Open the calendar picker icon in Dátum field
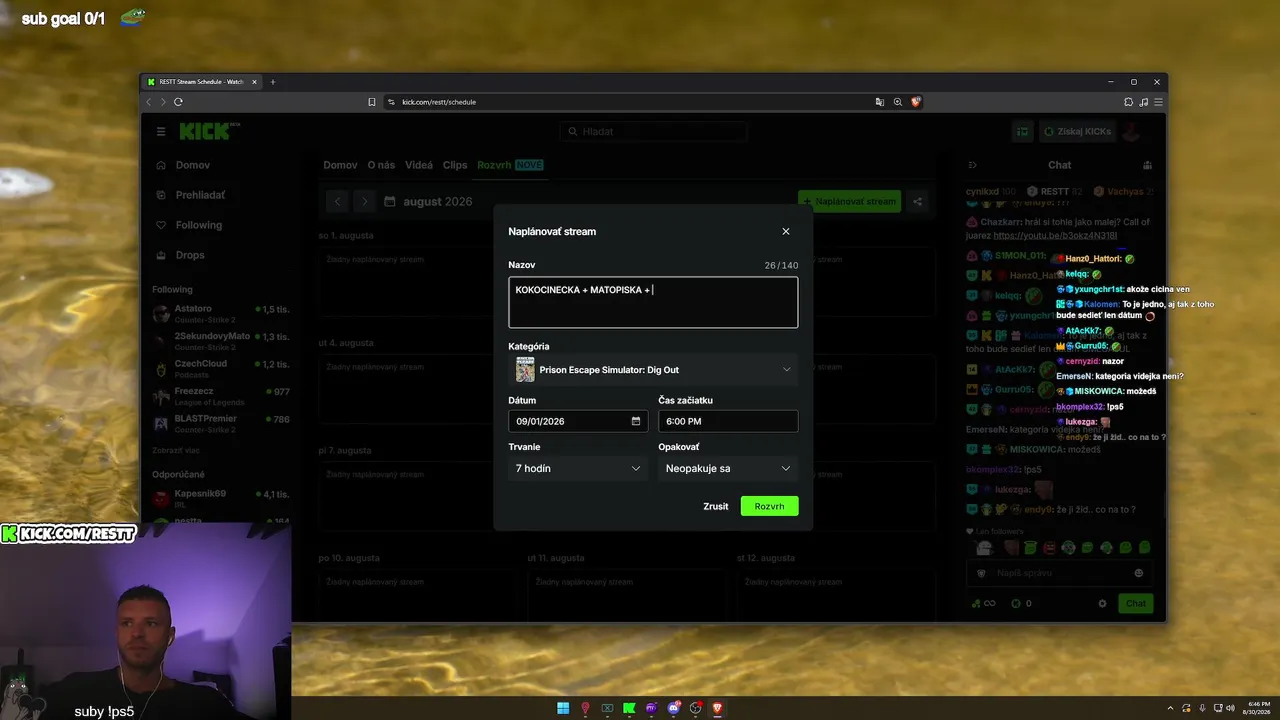This screenshot has width=1280, height=720. click(636, 421)
